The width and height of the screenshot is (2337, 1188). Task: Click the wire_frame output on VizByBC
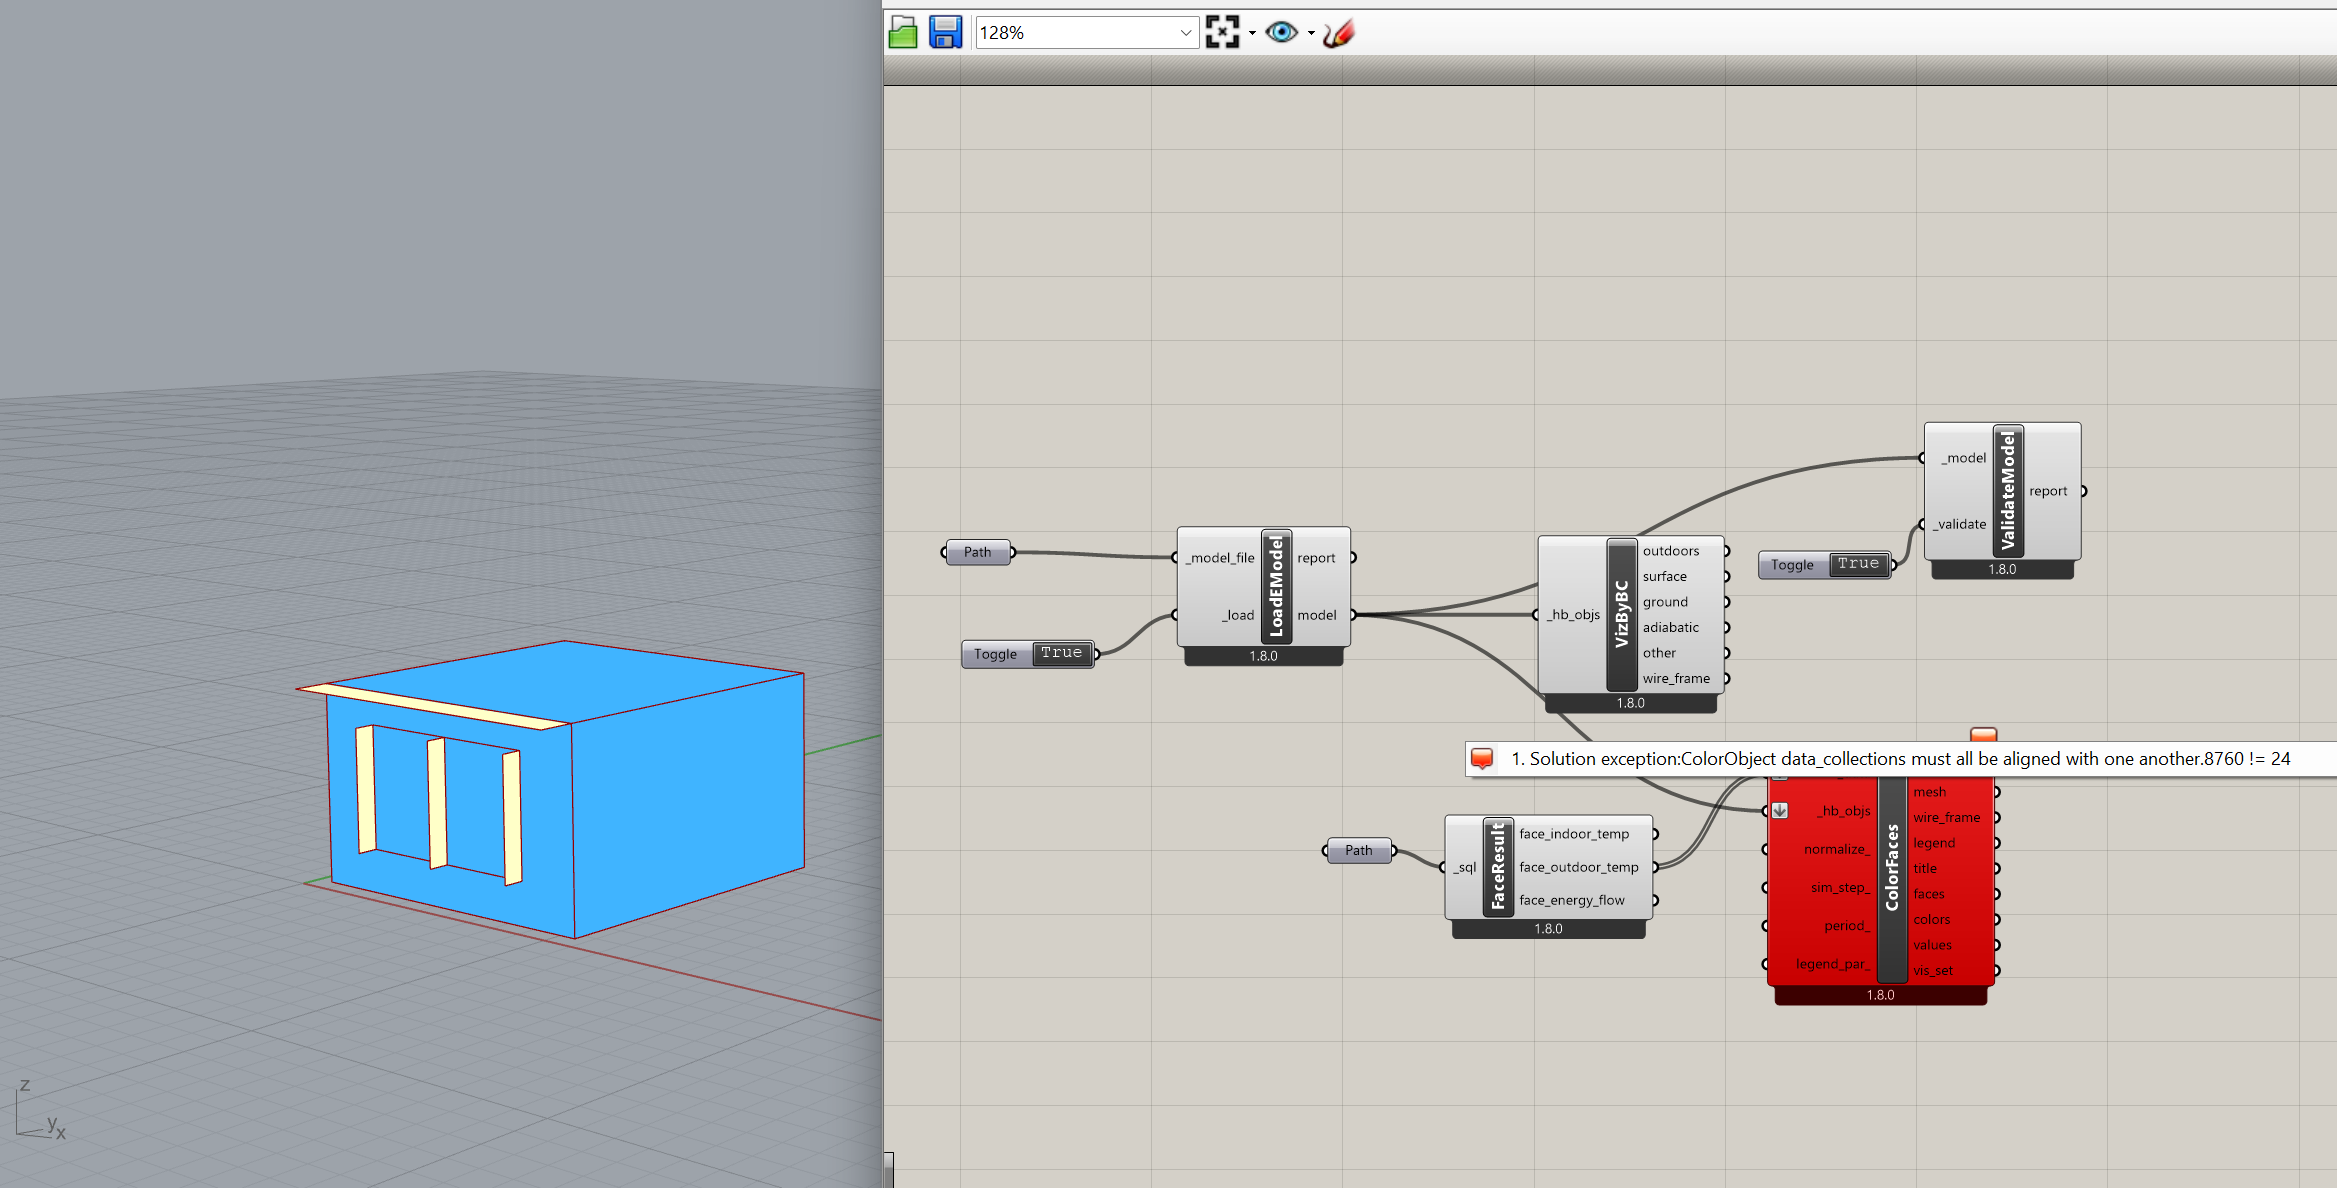point(1676,678)
